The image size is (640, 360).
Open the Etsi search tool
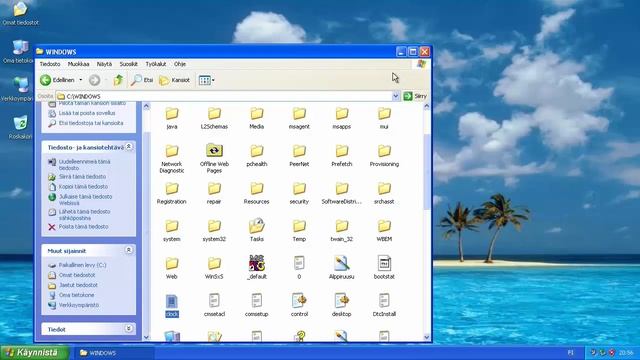pyautogui.click(x=142, y=80)
